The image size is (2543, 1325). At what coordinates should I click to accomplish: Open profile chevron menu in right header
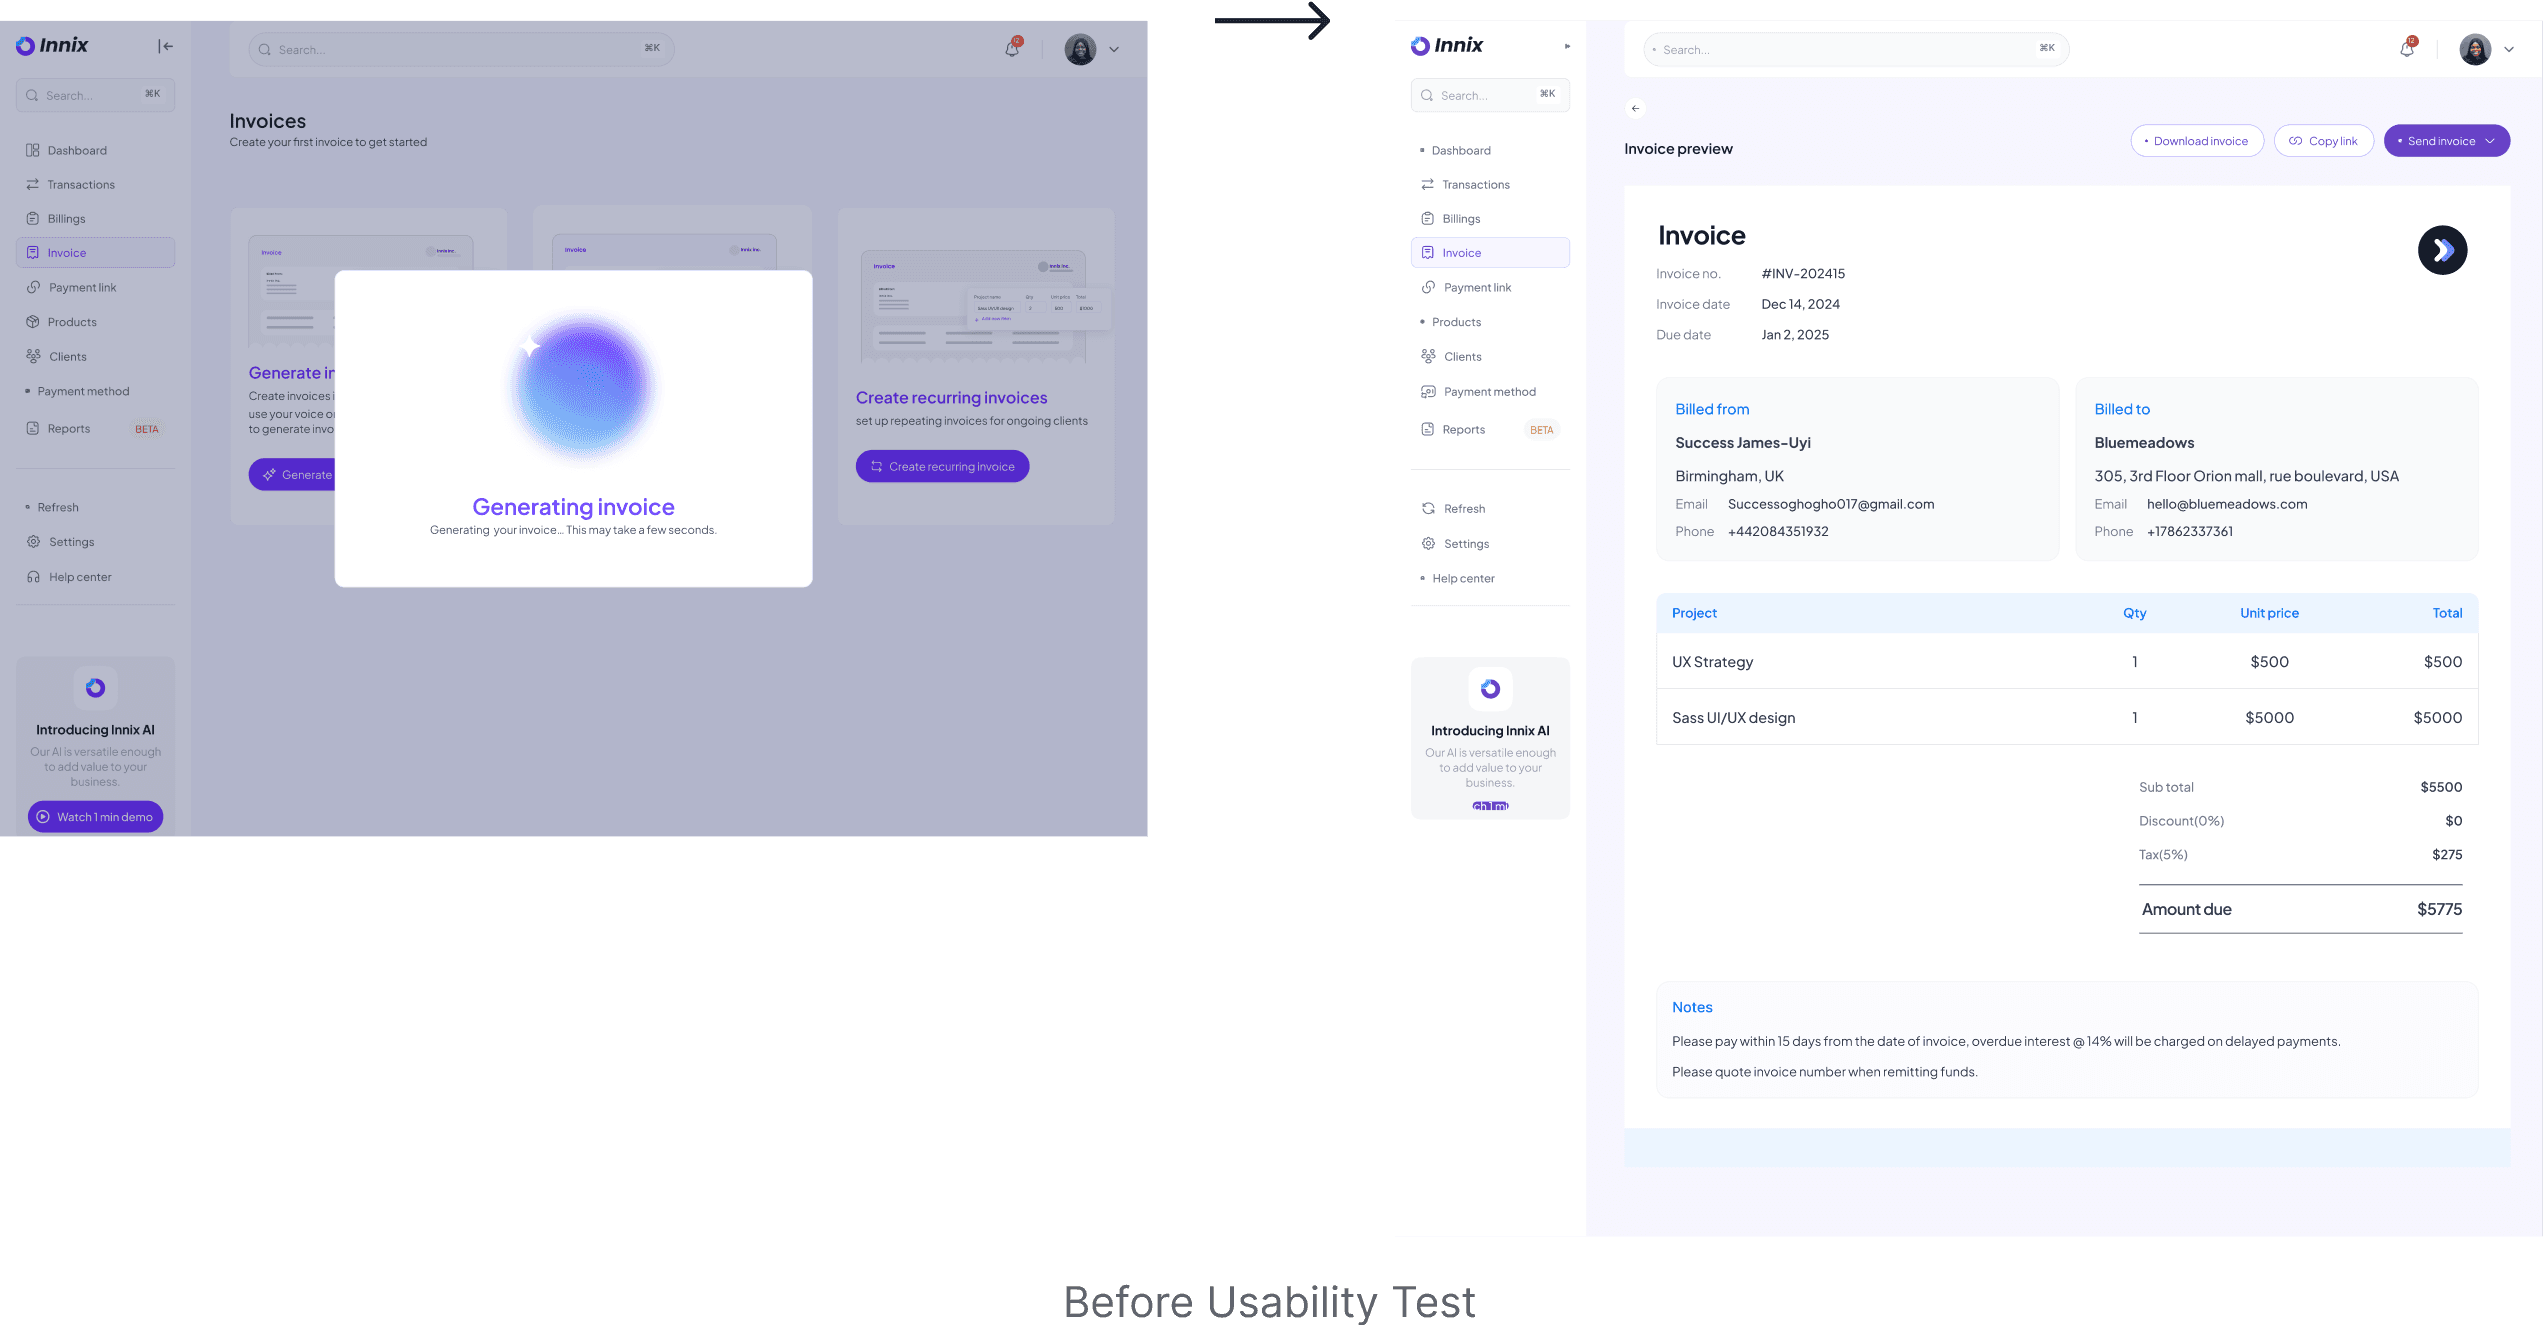[2508, 49]
